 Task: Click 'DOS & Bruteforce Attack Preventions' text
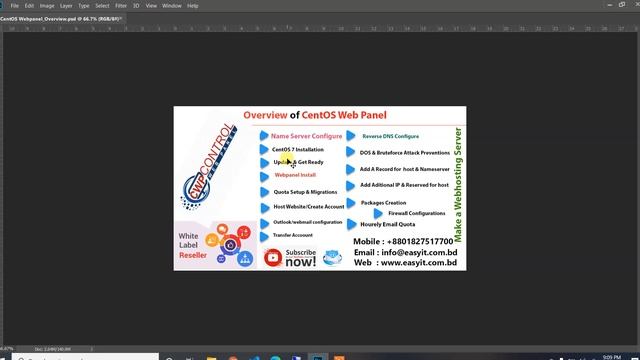point(404,153)
